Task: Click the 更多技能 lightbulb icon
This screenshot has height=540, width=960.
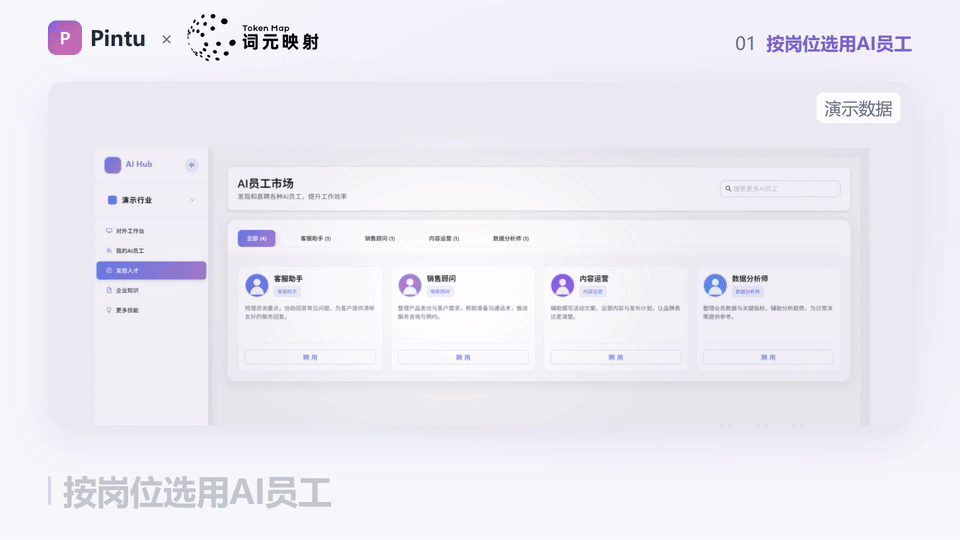Action: point(109,310)
